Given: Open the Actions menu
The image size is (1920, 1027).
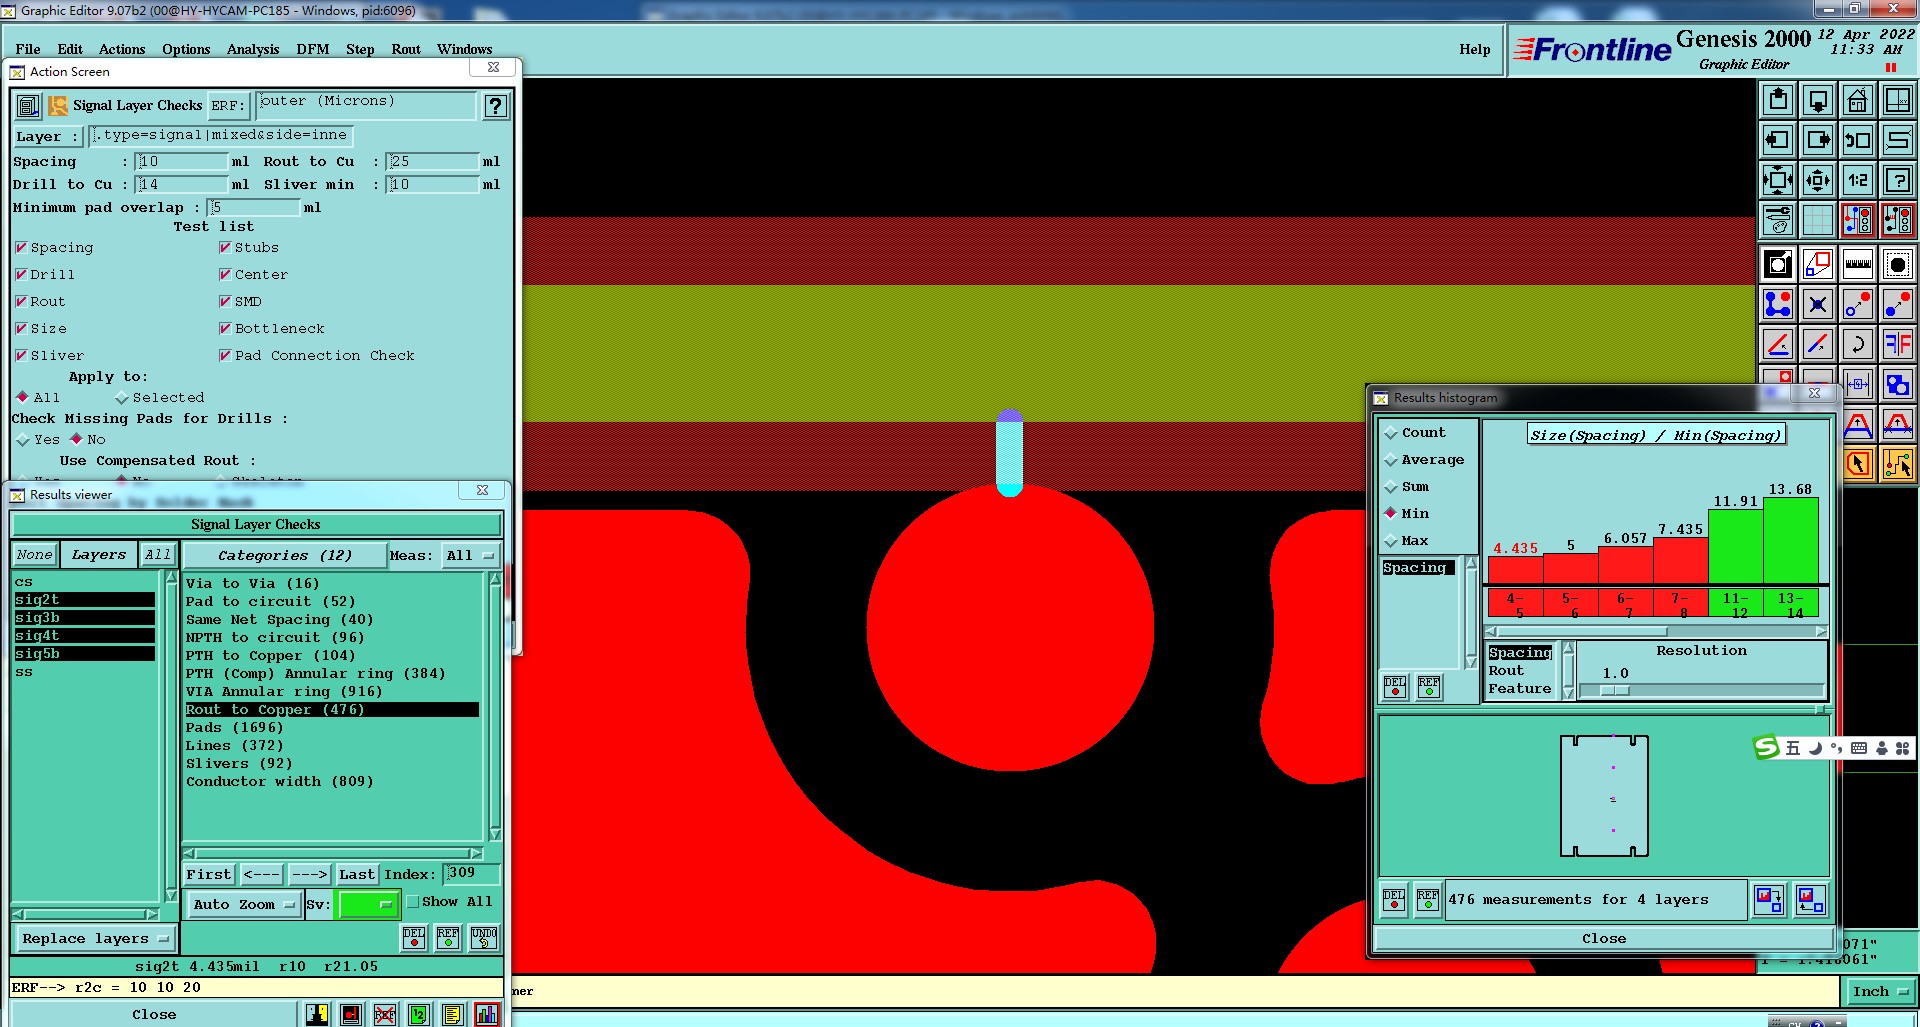Looking at the screenshot, I should (x=122, y=49).
